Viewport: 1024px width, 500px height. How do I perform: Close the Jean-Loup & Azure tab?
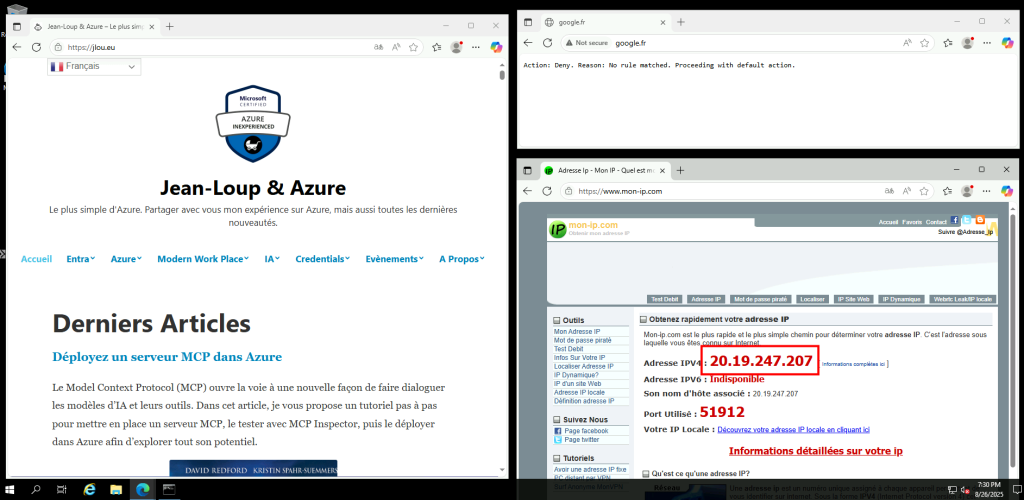(152, 27)
